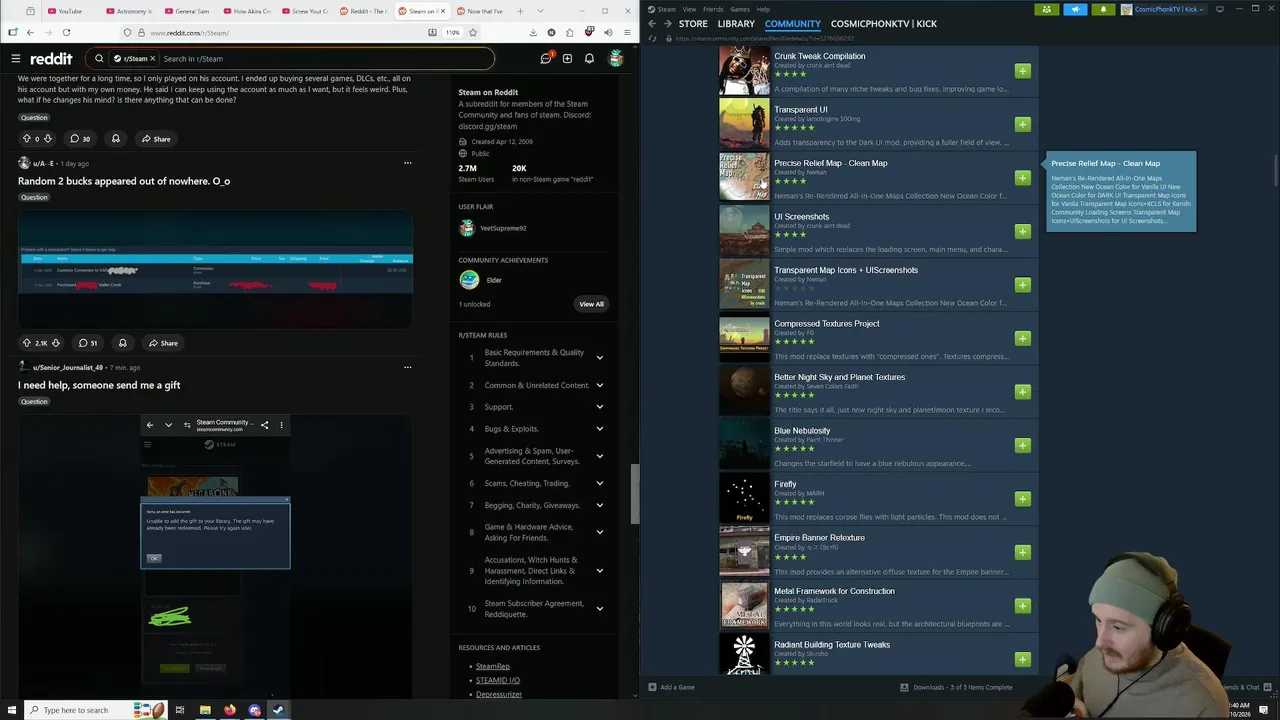Viewport: 1280px width, 720px height.
Task: Subscribe to Precise Relief Map mod
Action: 1022,178
